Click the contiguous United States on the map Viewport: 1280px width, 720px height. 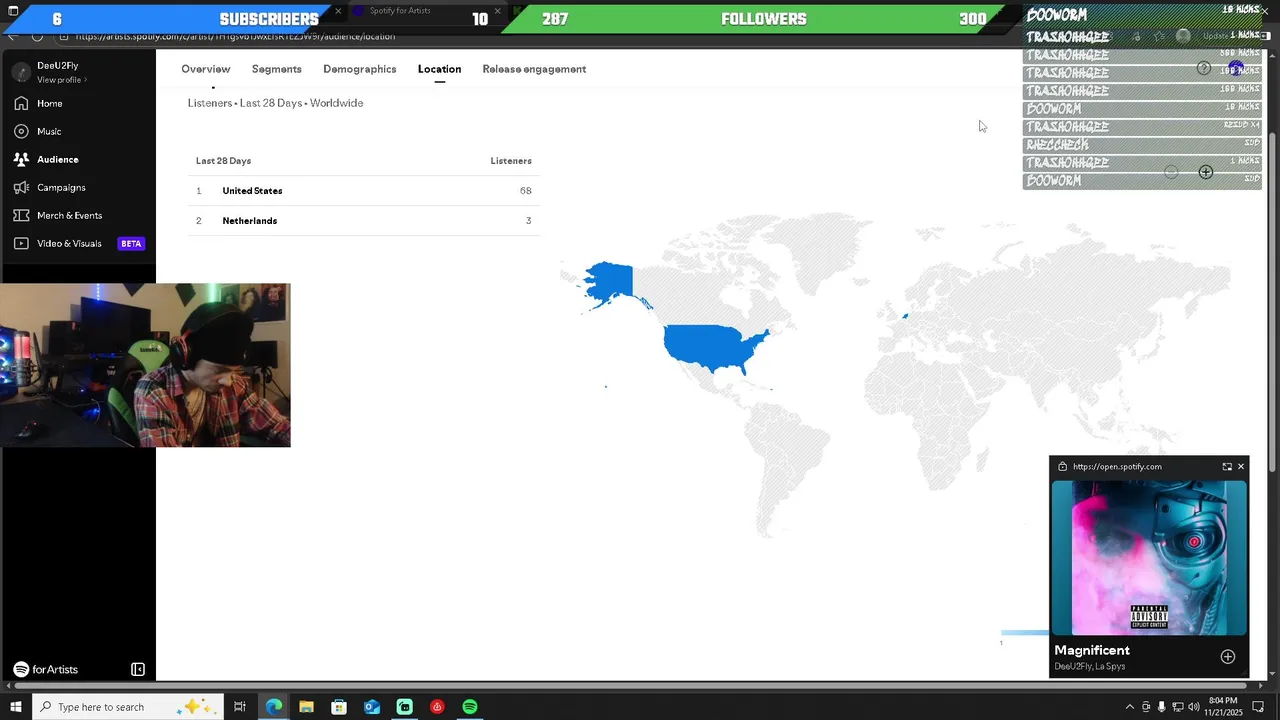[710, 347]
